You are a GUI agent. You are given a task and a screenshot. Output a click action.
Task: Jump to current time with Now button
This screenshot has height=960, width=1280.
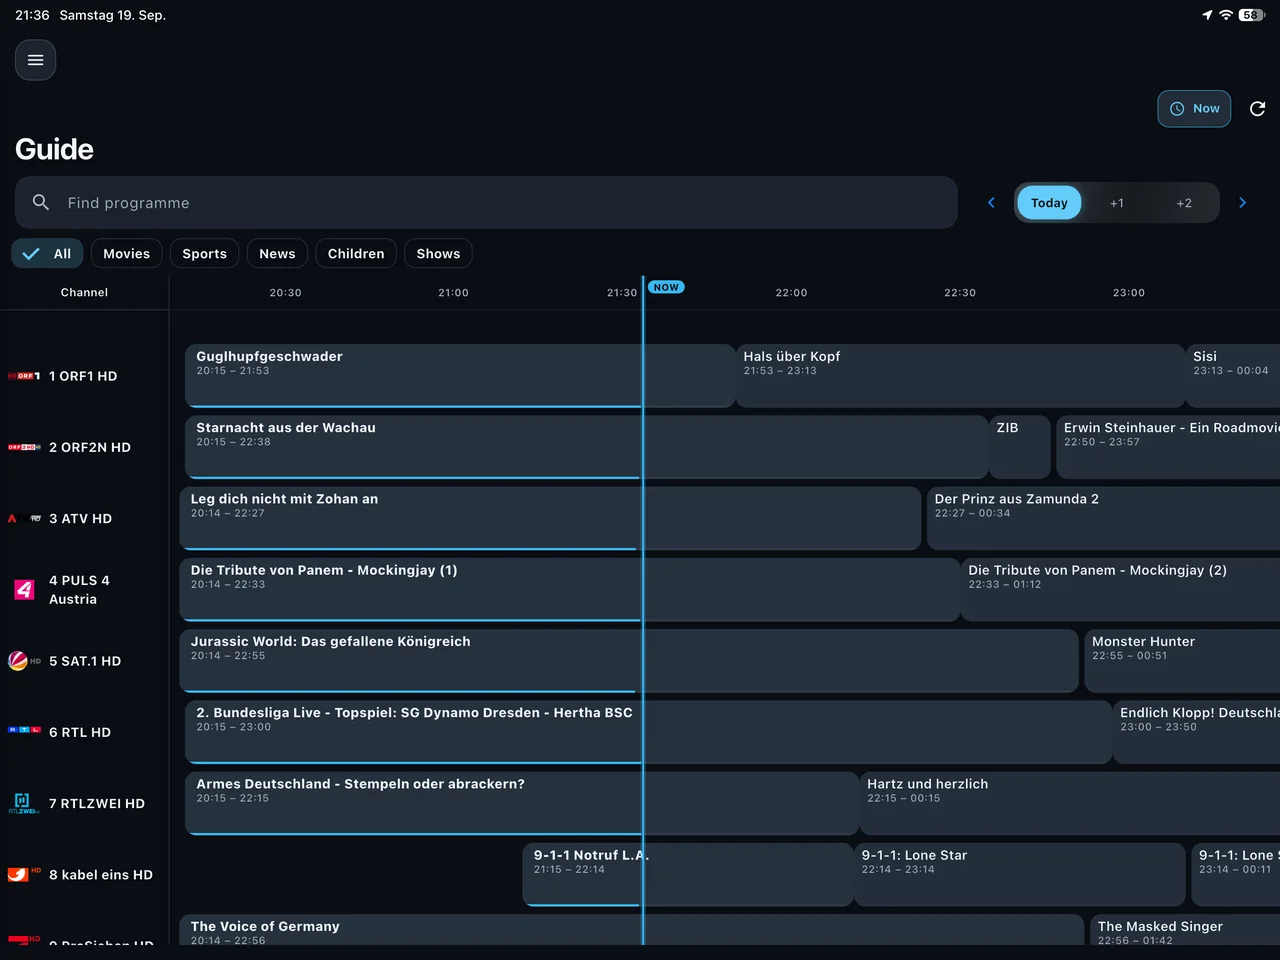[x=1194, y=109]
